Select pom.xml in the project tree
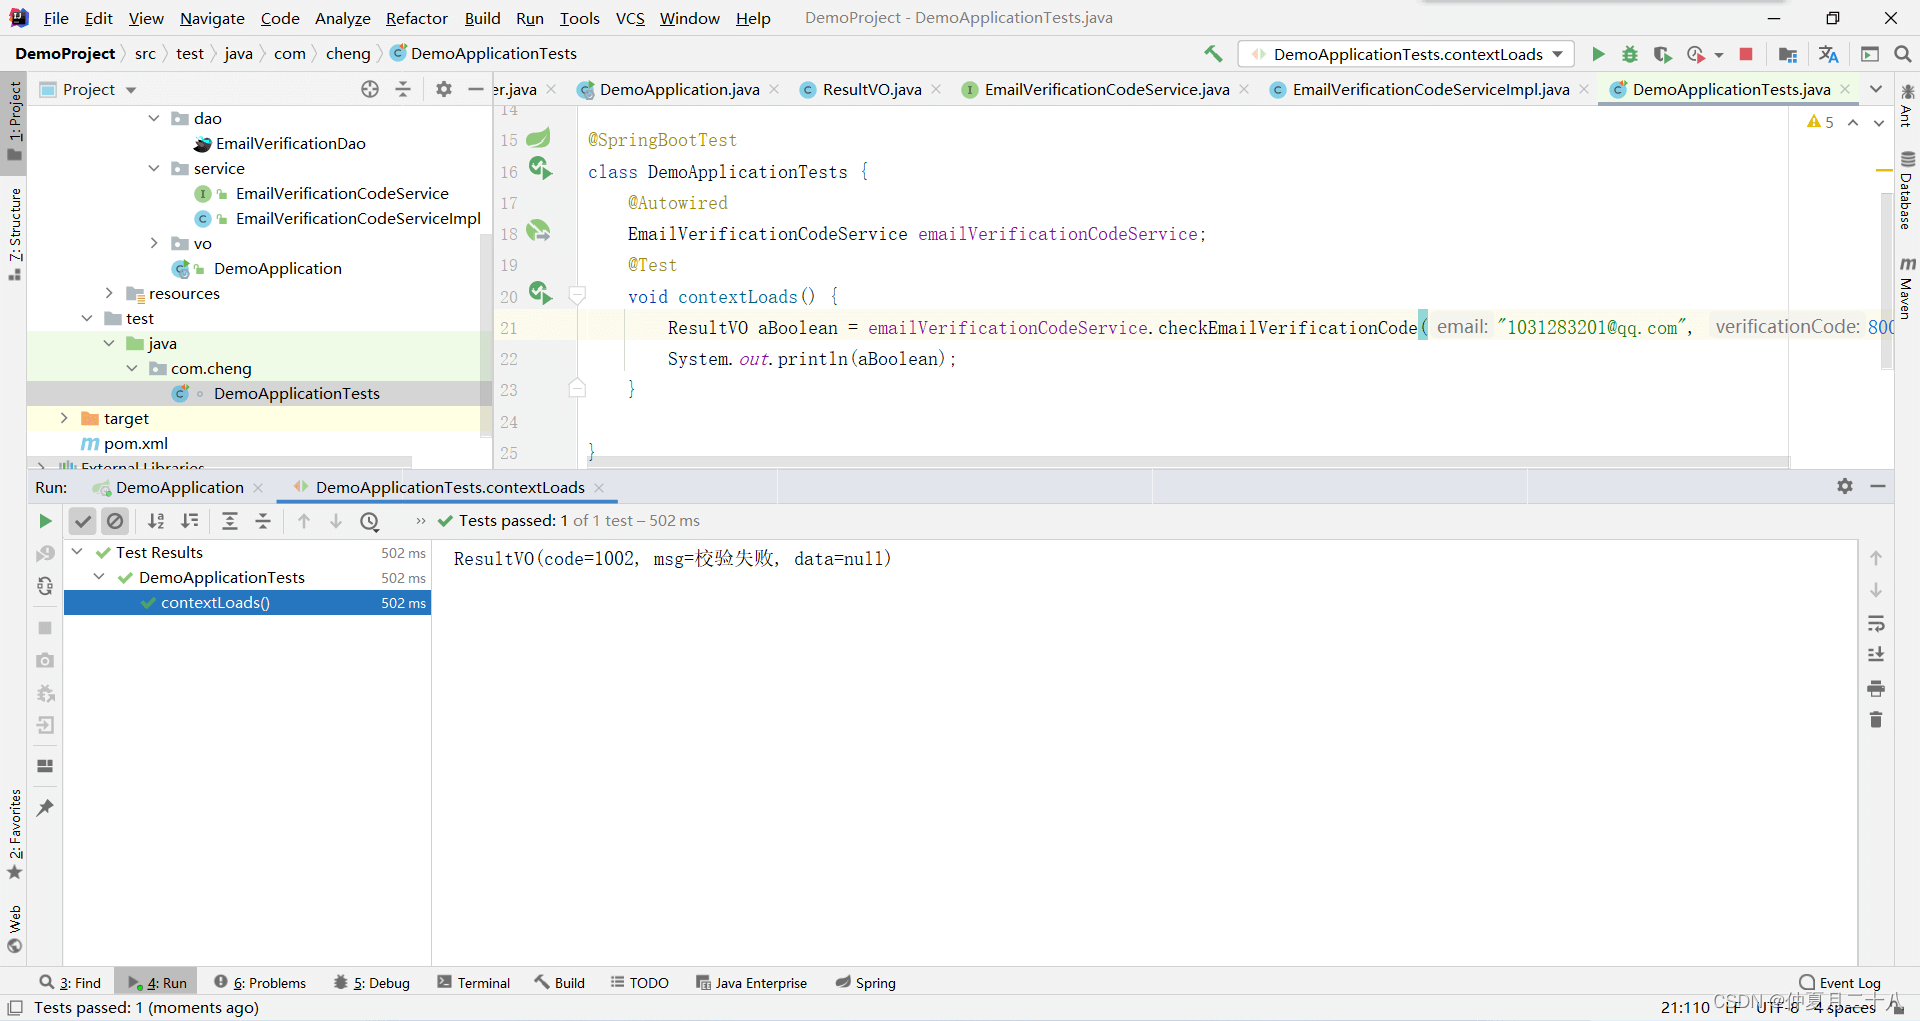The image size is (1920, 1021). pos(136,443)
